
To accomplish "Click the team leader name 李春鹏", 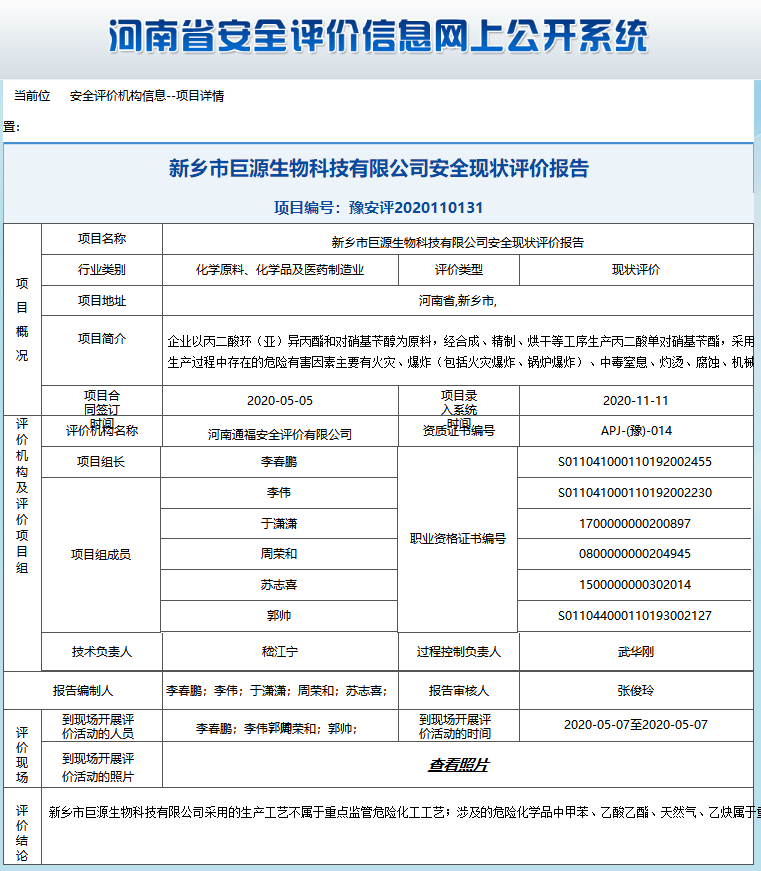I will click(x=279, y=462).
